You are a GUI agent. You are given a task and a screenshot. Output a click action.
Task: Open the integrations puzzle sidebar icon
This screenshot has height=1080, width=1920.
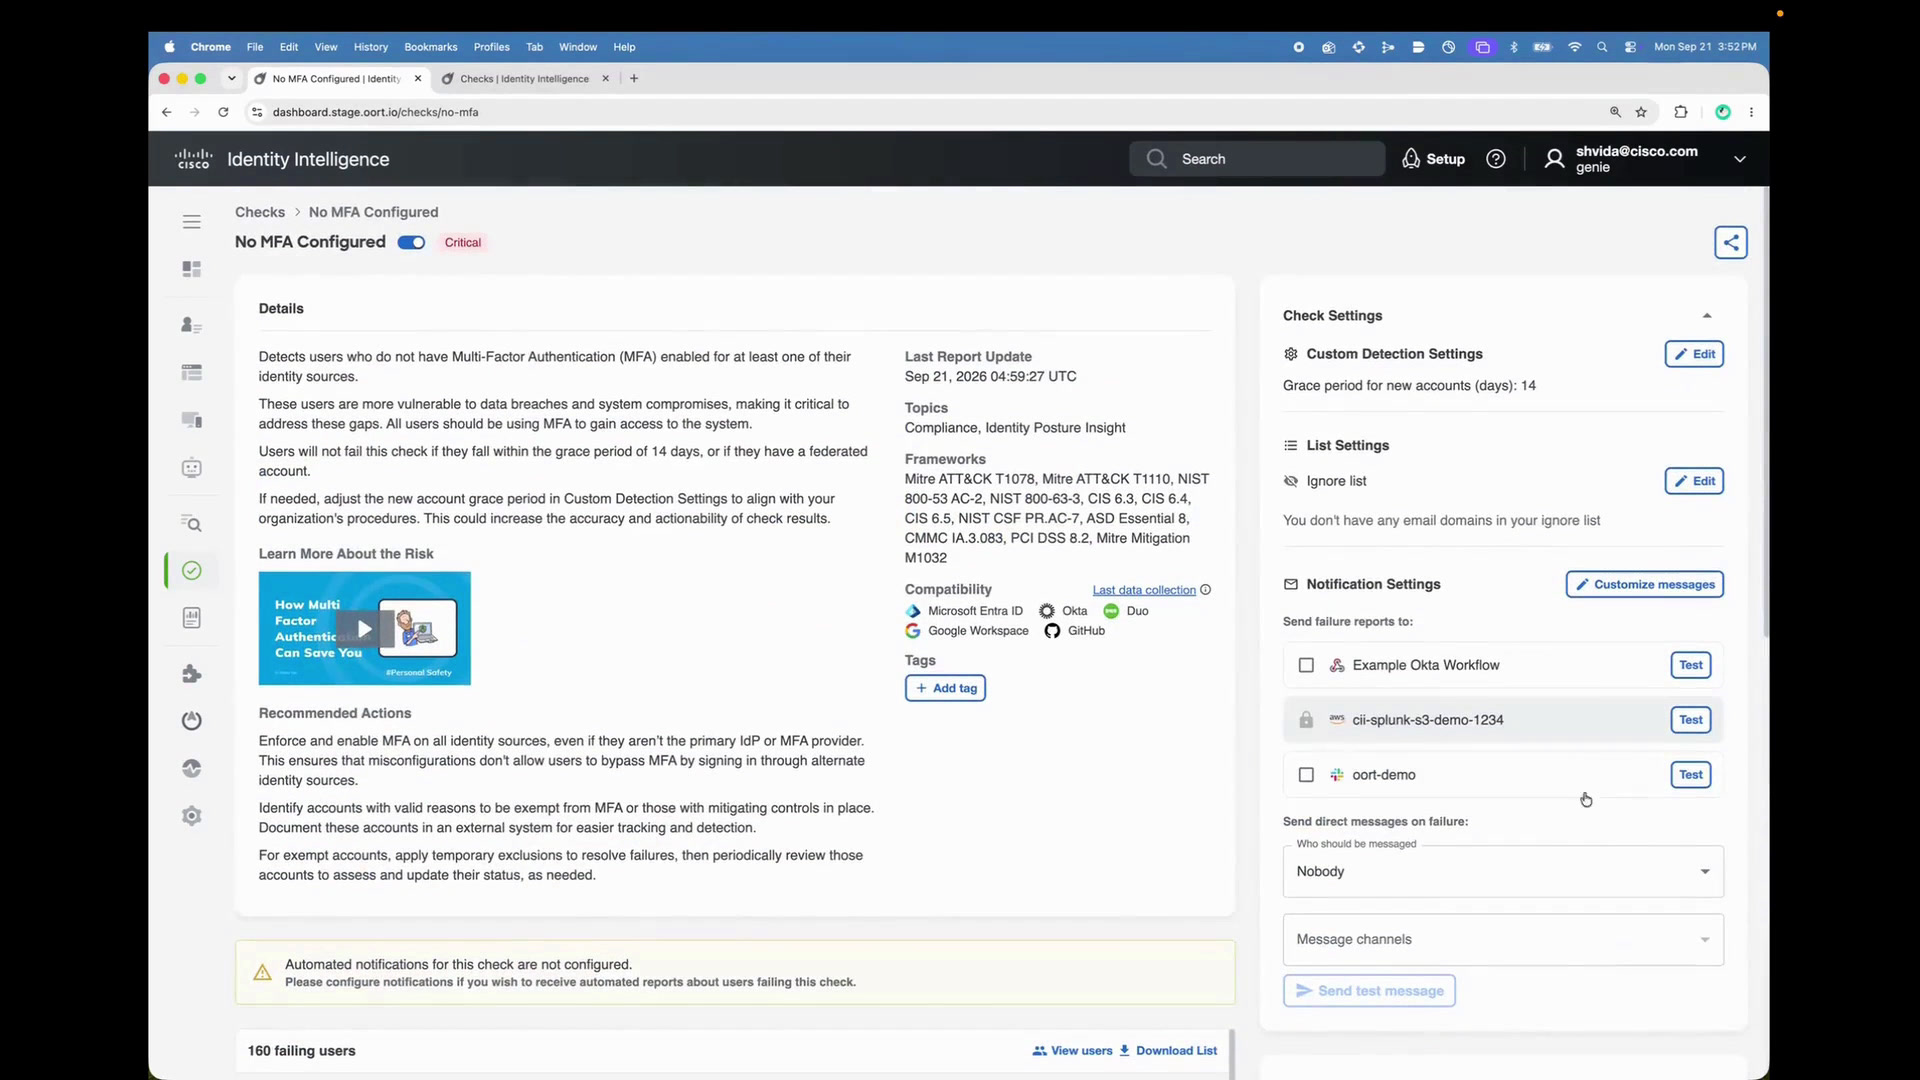192,674
